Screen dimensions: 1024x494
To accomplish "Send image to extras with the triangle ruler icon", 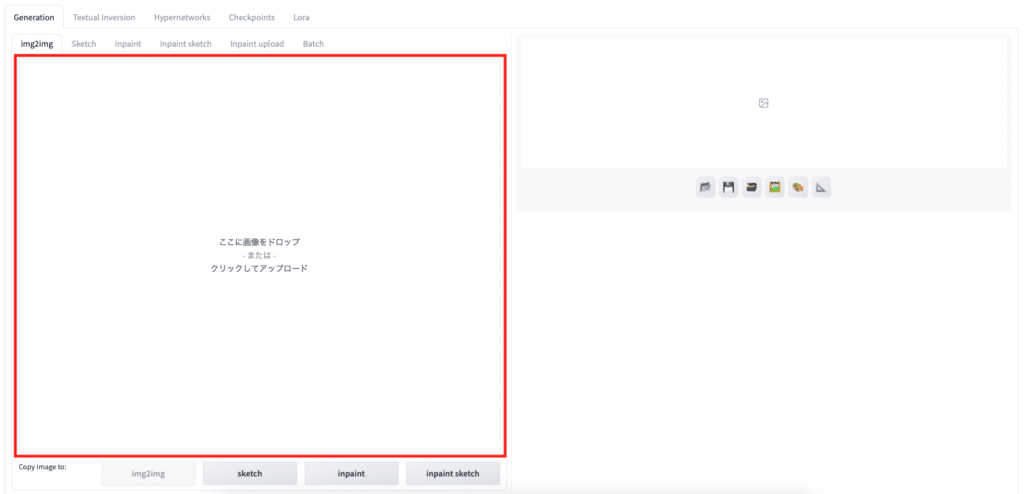I will tap(821, 188).
